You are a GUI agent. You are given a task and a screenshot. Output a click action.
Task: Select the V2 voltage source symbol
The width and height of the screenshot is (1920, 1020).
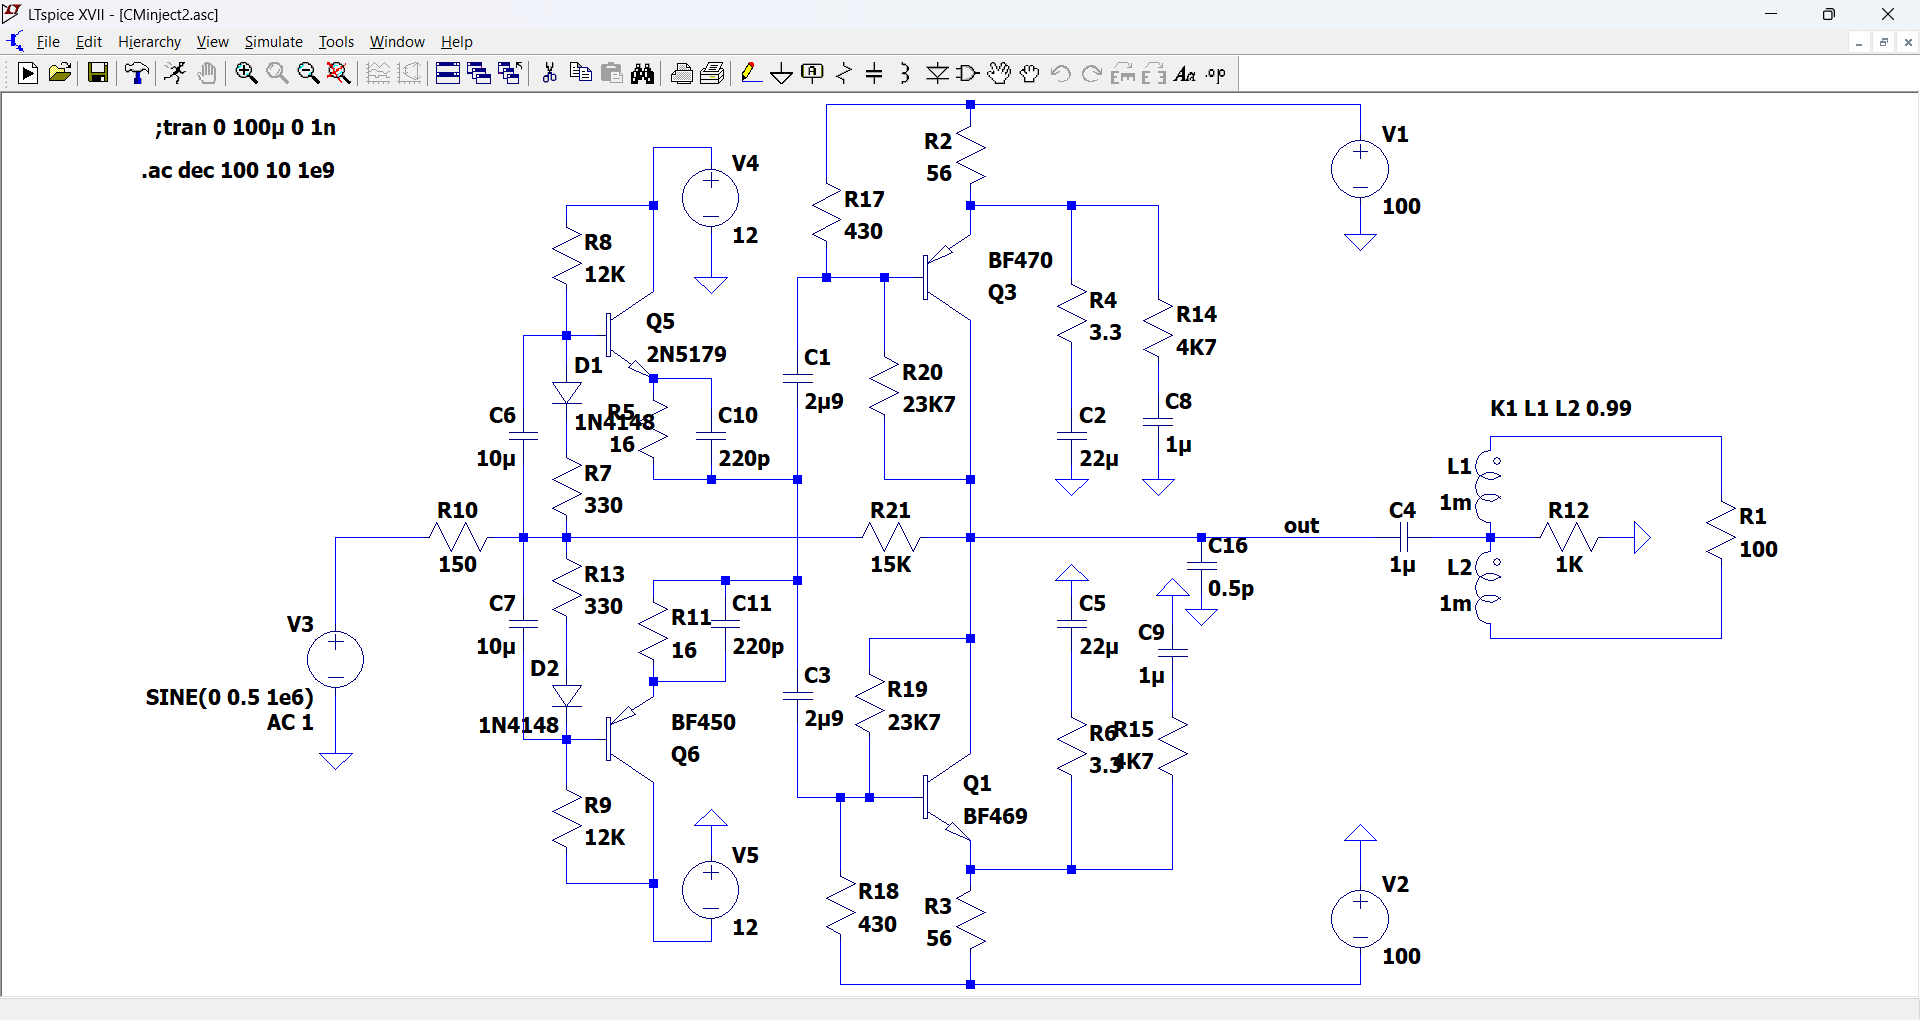(1360, 919)
